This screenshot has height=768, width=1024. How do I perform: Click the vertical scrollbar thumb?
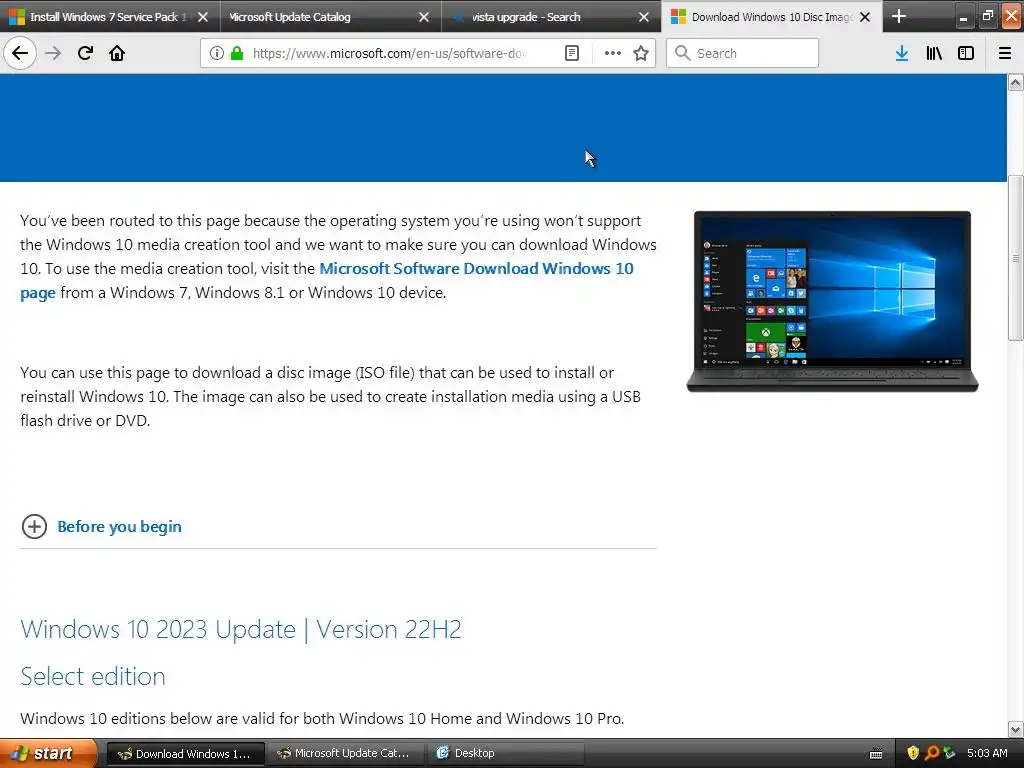pos(1016,258)
